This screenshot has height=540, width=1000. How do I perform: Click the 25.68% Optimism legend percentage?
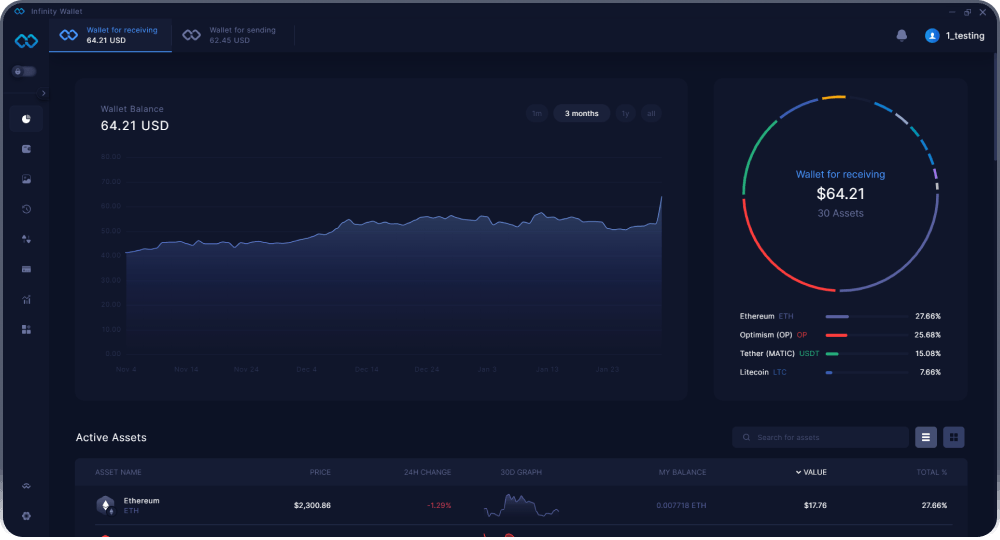(928, 335)
